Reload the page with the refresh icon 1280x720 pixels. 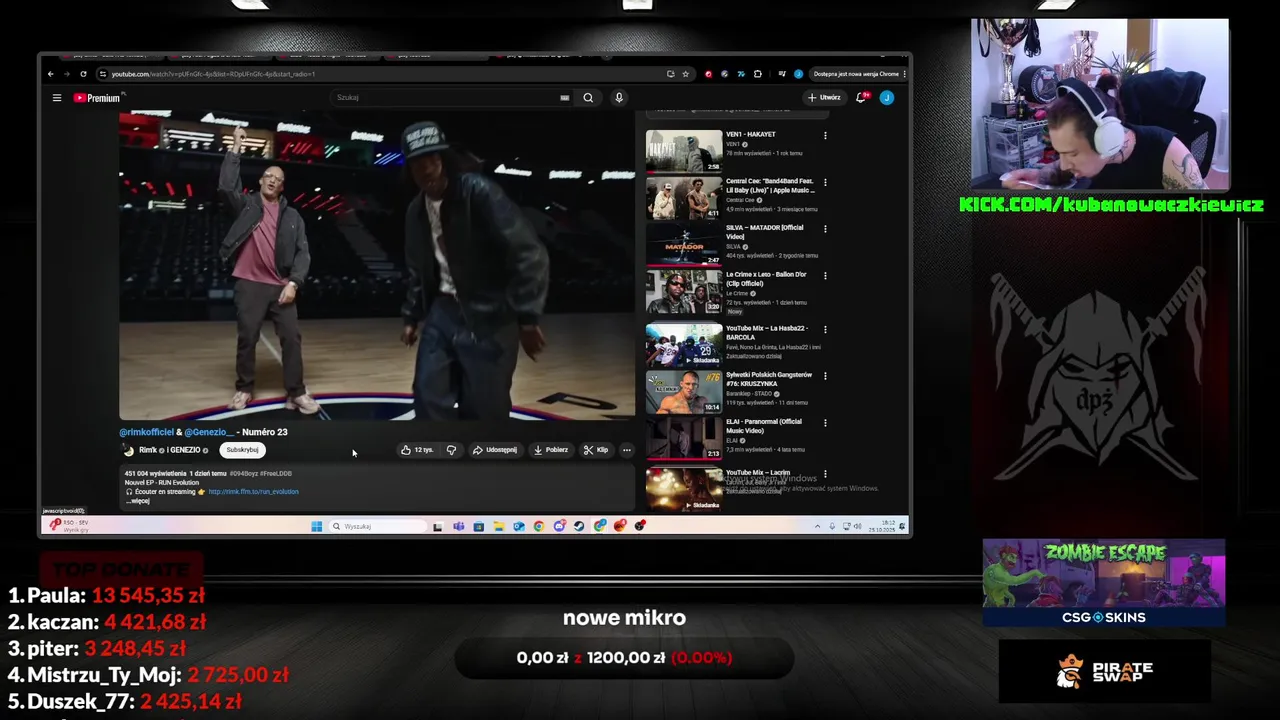(83, 74)
